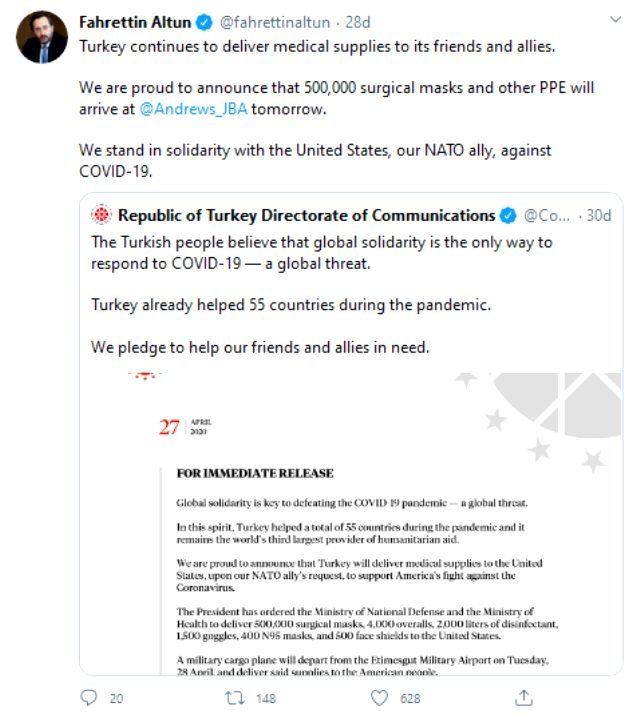Image resolution: width=640 pixels, height=718 pixels.
Task: Click the 20 replies count
Action: click(116, 698)
